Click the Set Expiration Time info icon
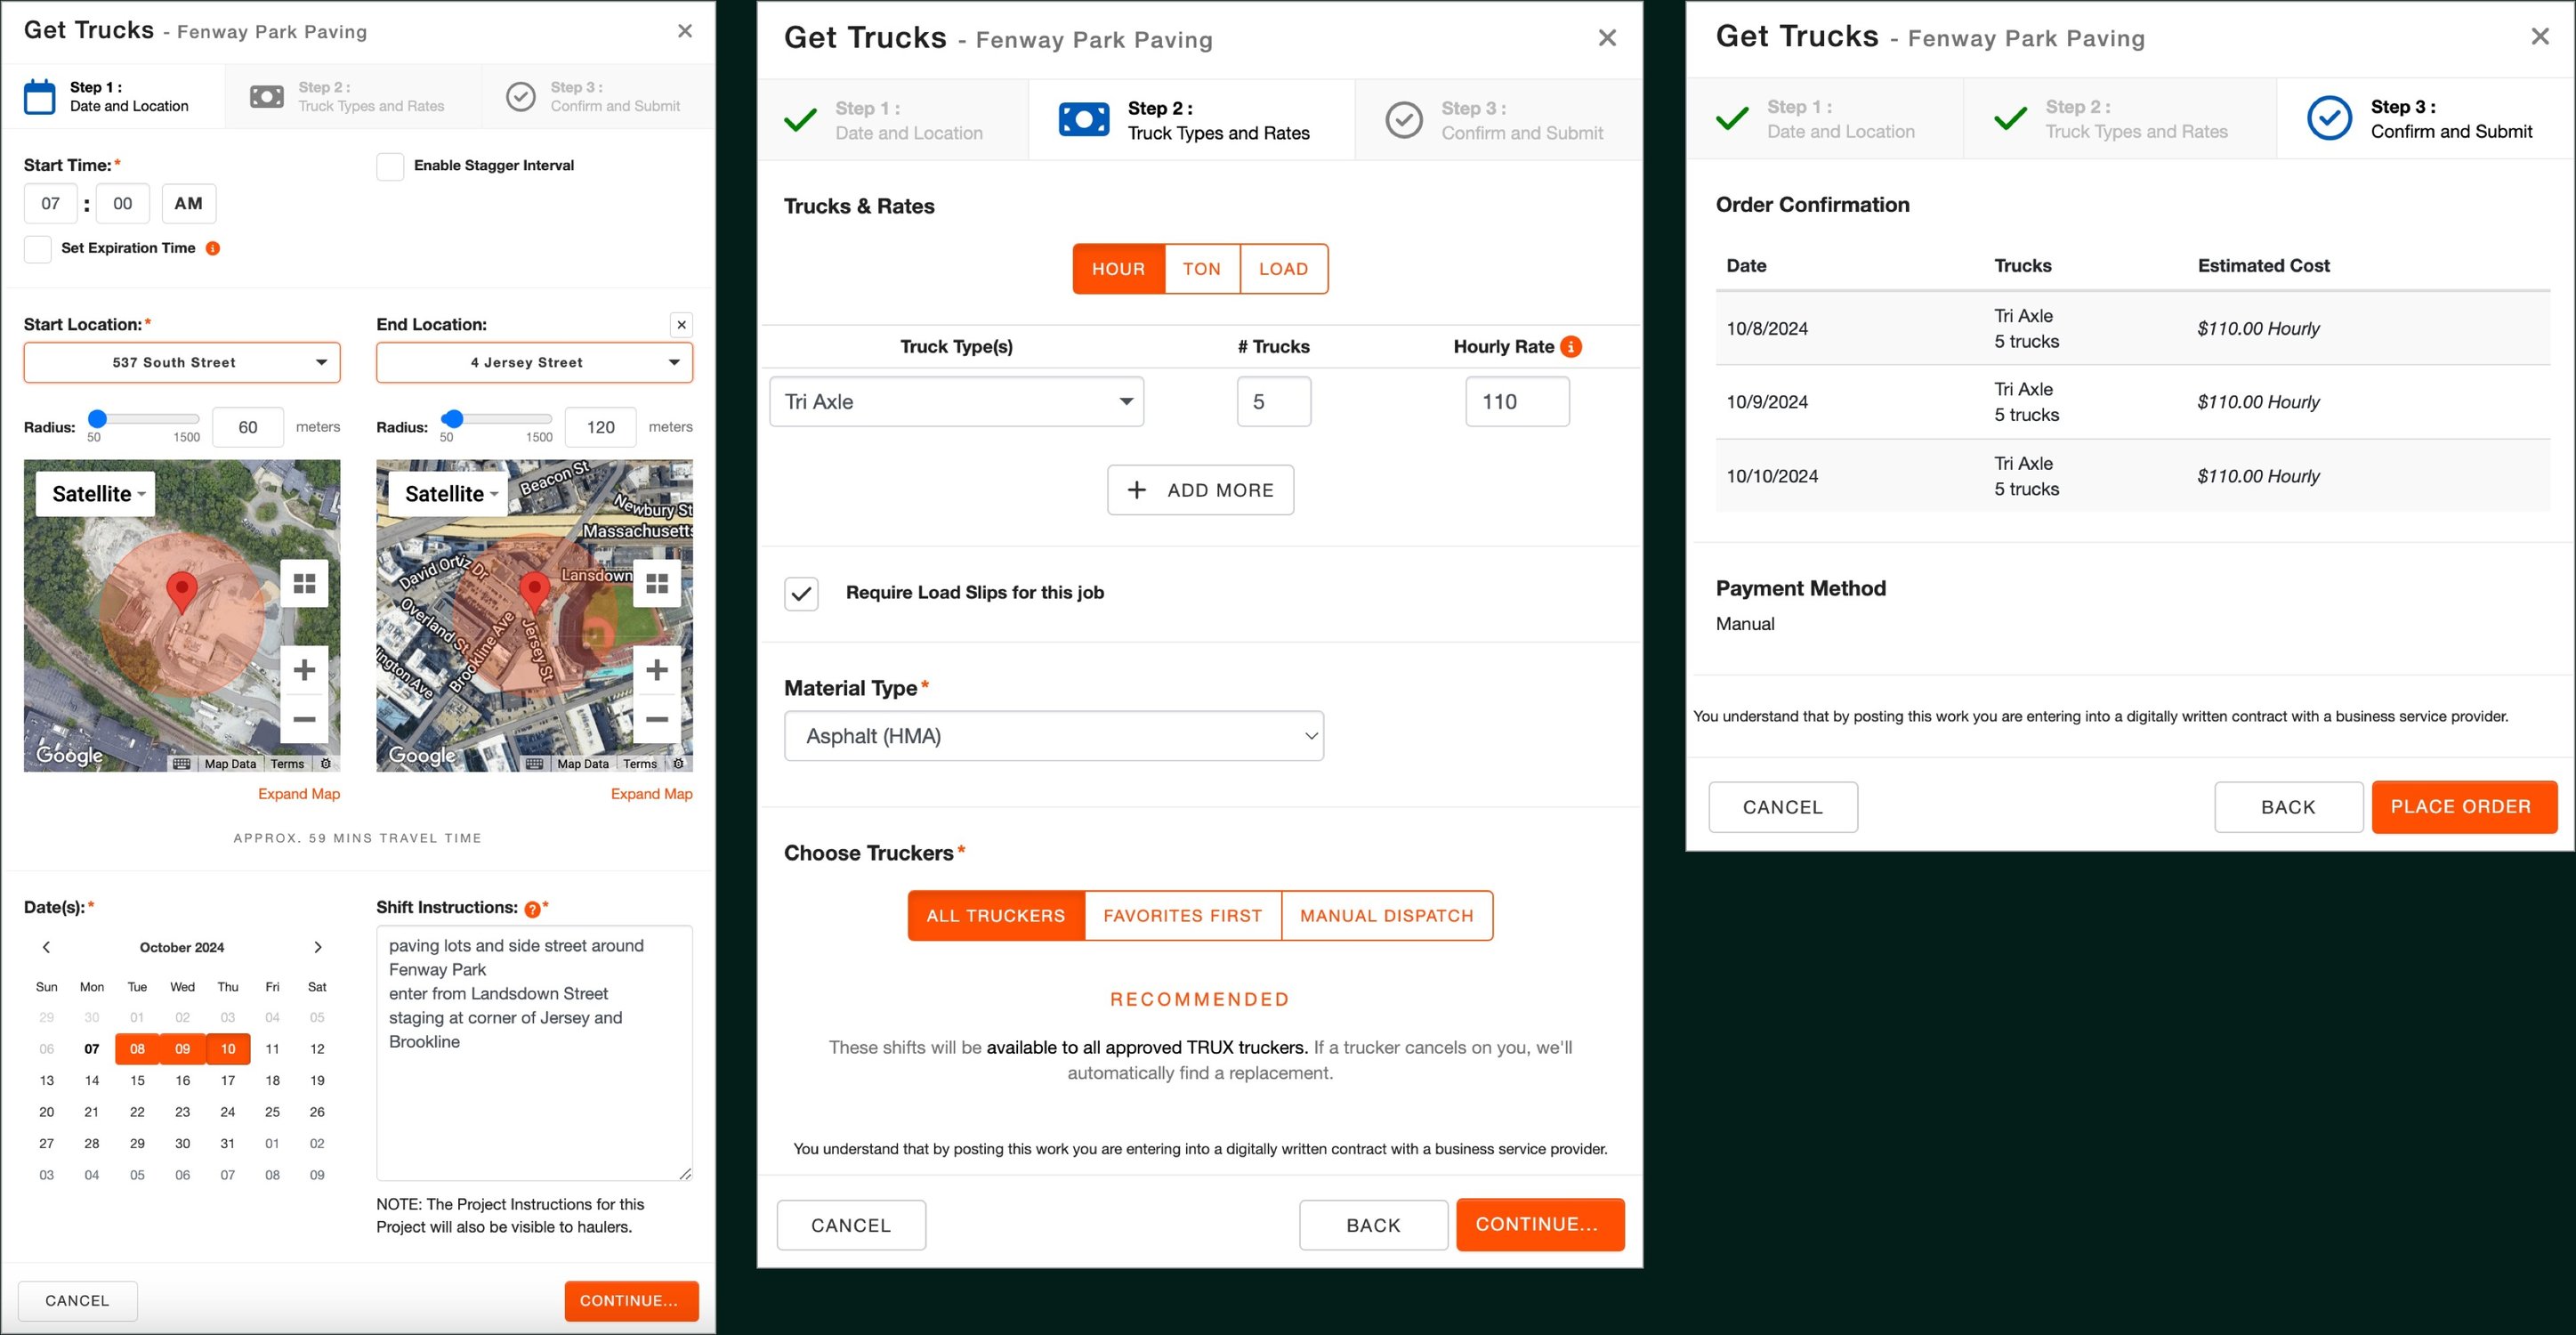The width and height of the screenshot is (2576, 1335). tap(213, 248)
